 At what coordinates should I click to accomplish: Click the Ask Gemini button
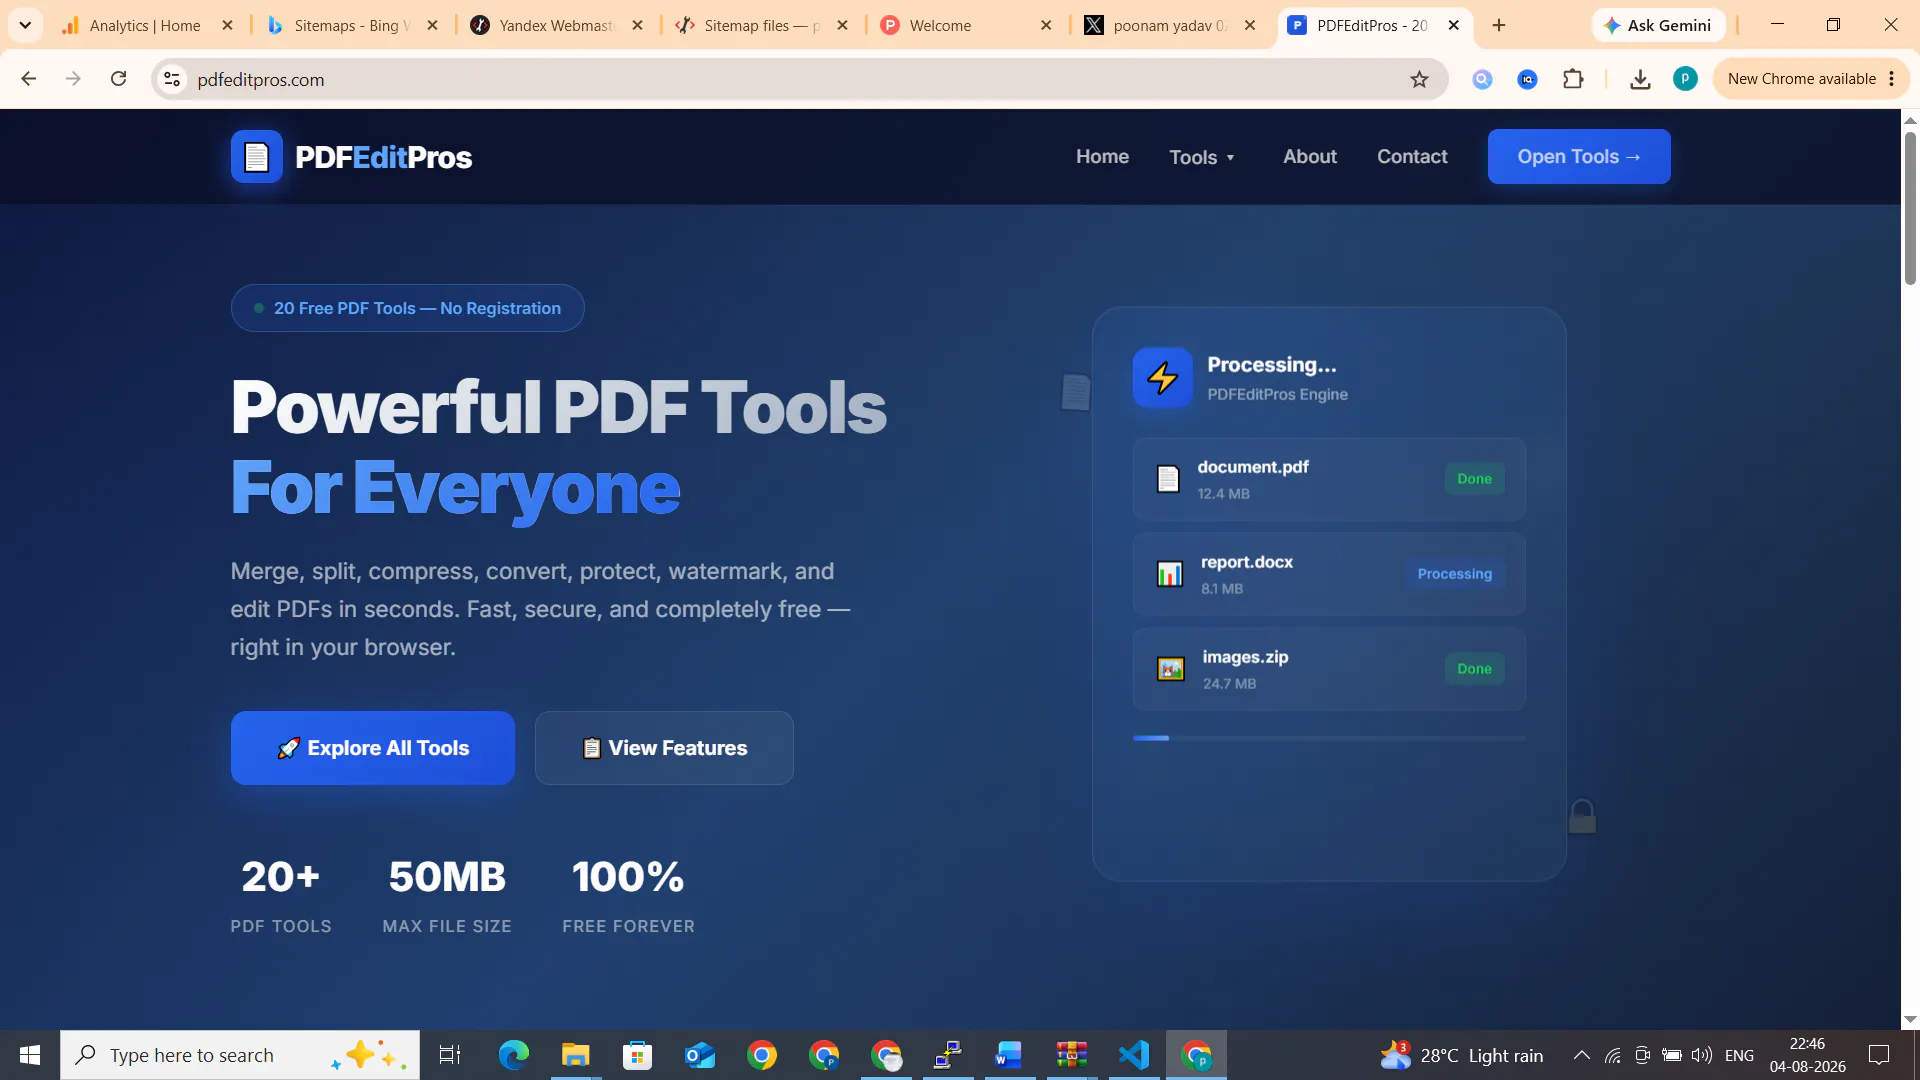point(1658,25)
